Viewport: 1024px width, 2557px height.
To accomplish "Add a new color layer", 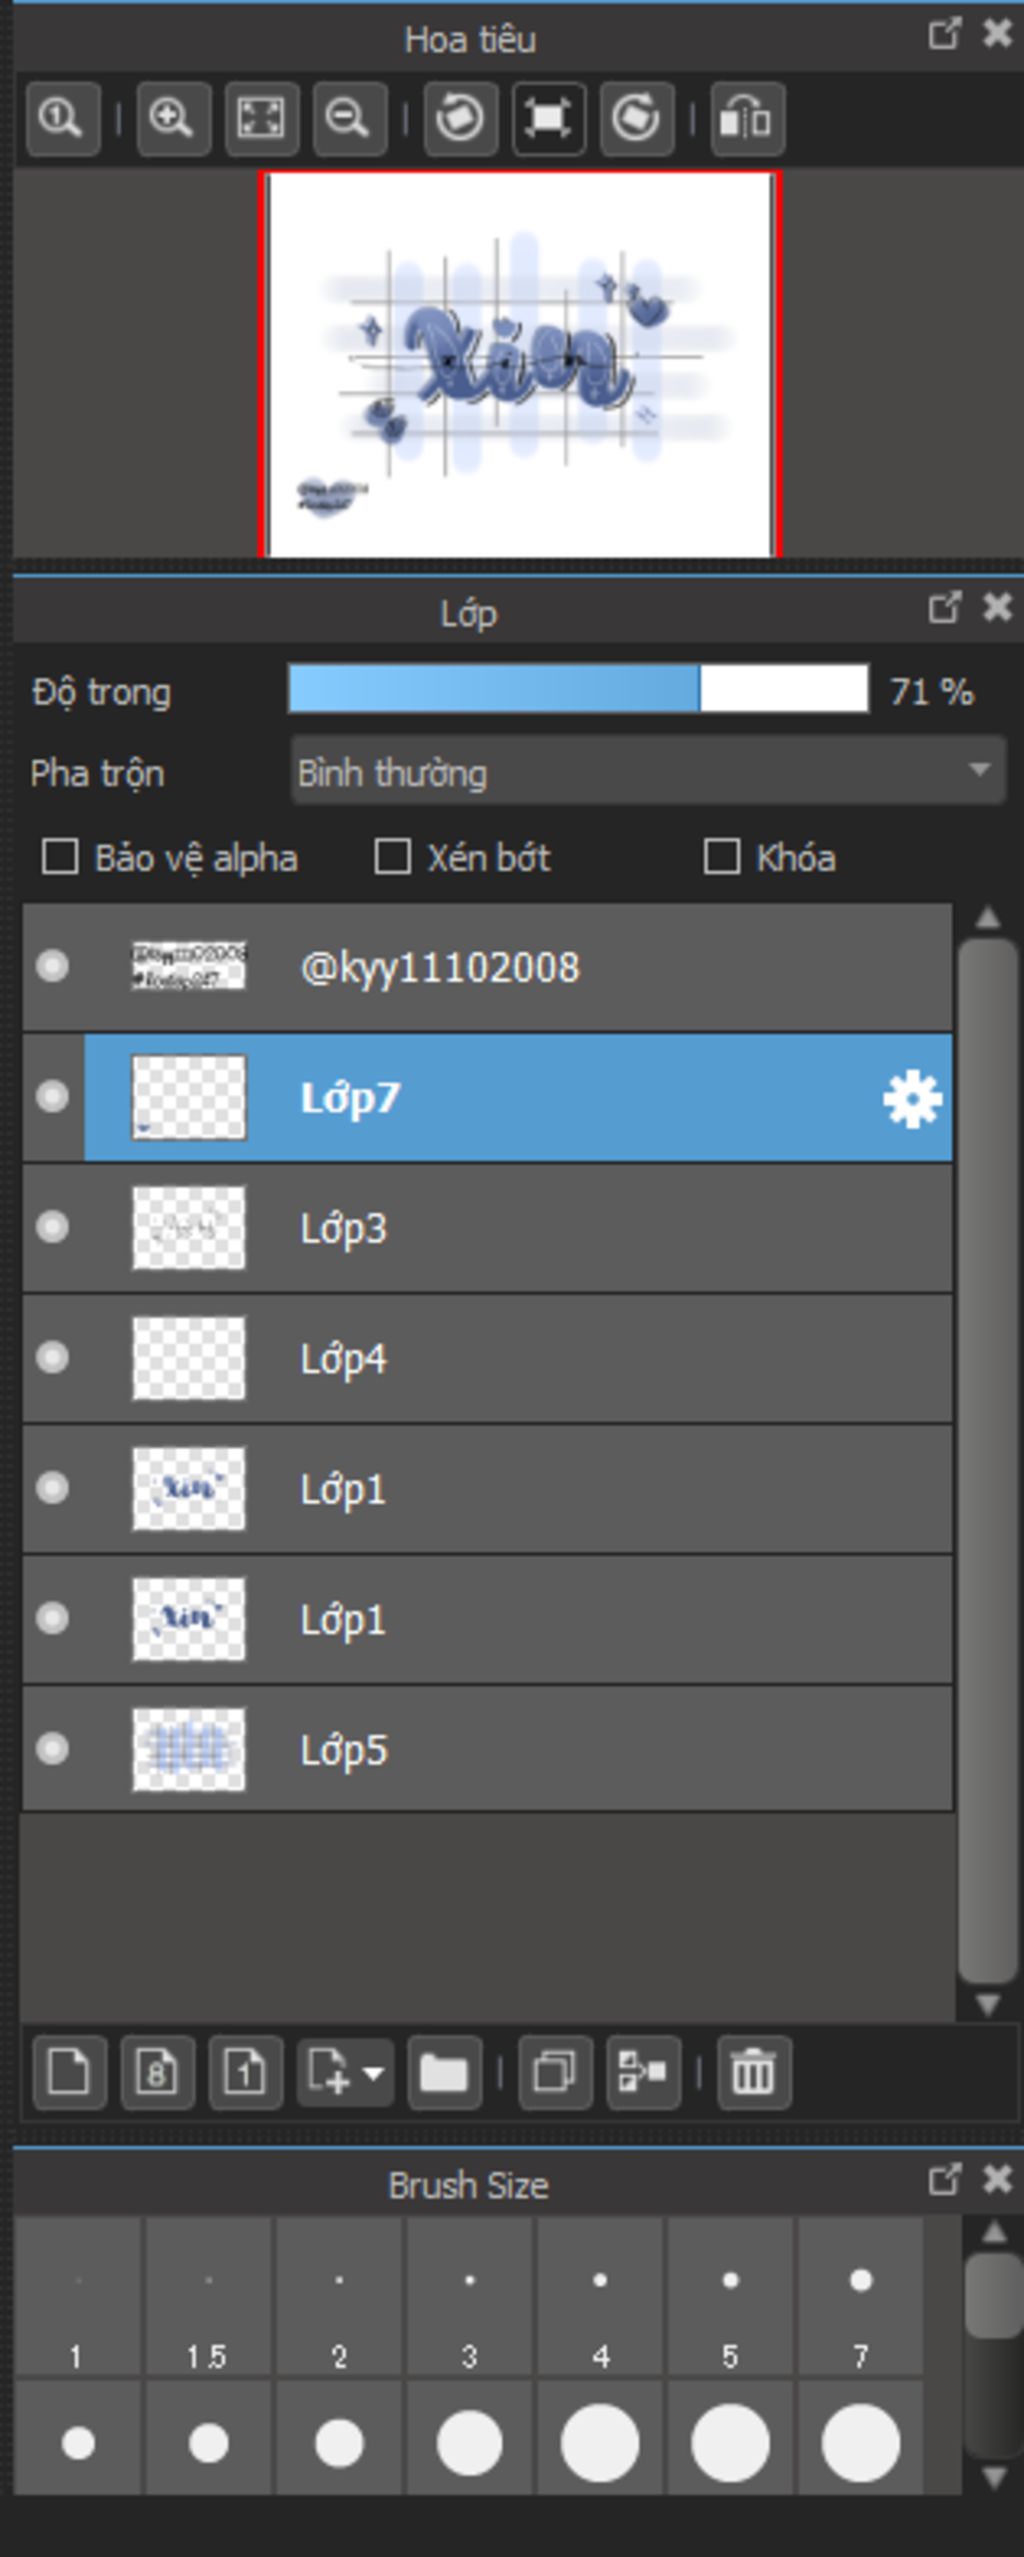I will tap(69, 2072).
